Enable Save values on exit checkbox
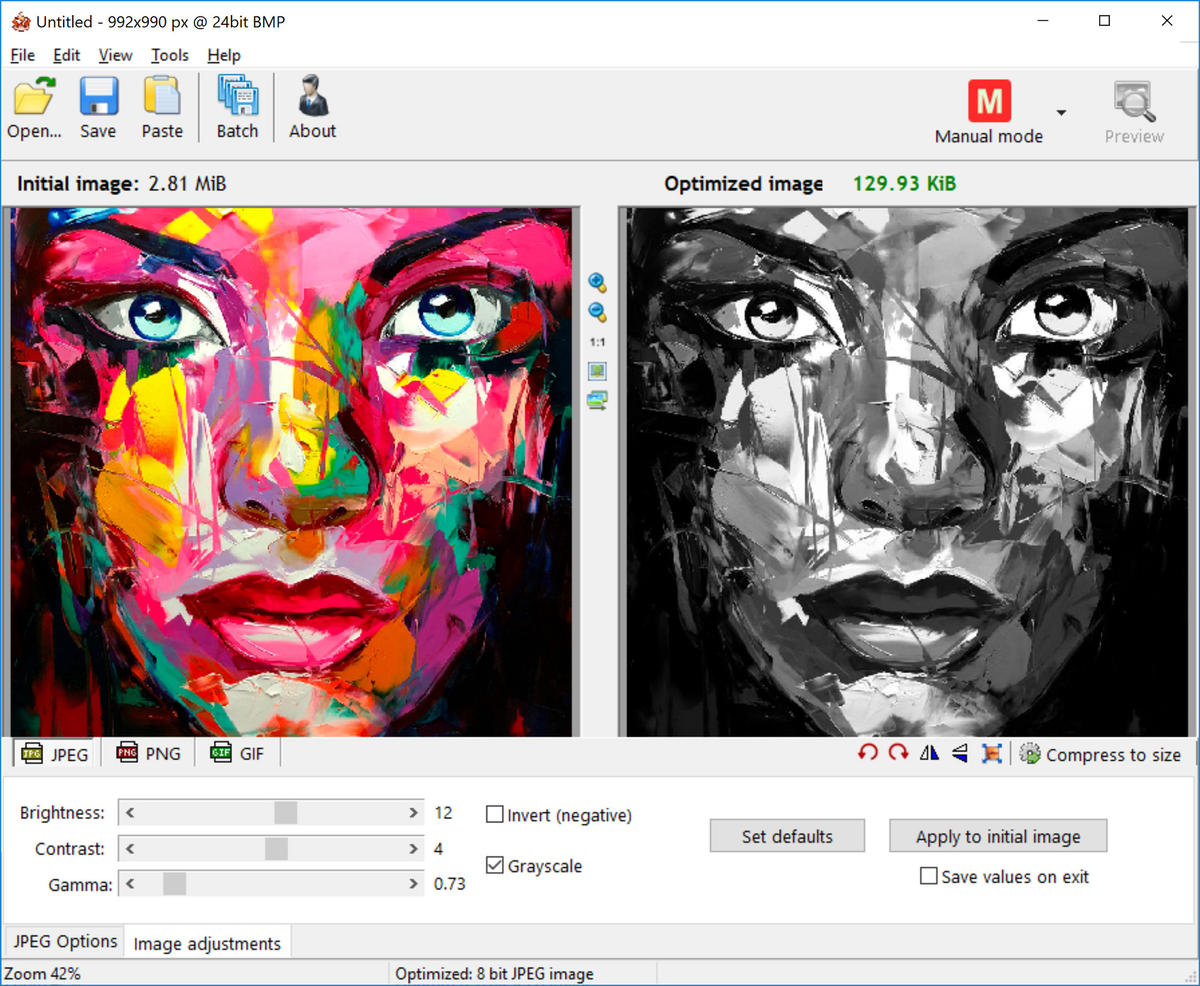Screen dimensions: 1200x986 (928, 876)
